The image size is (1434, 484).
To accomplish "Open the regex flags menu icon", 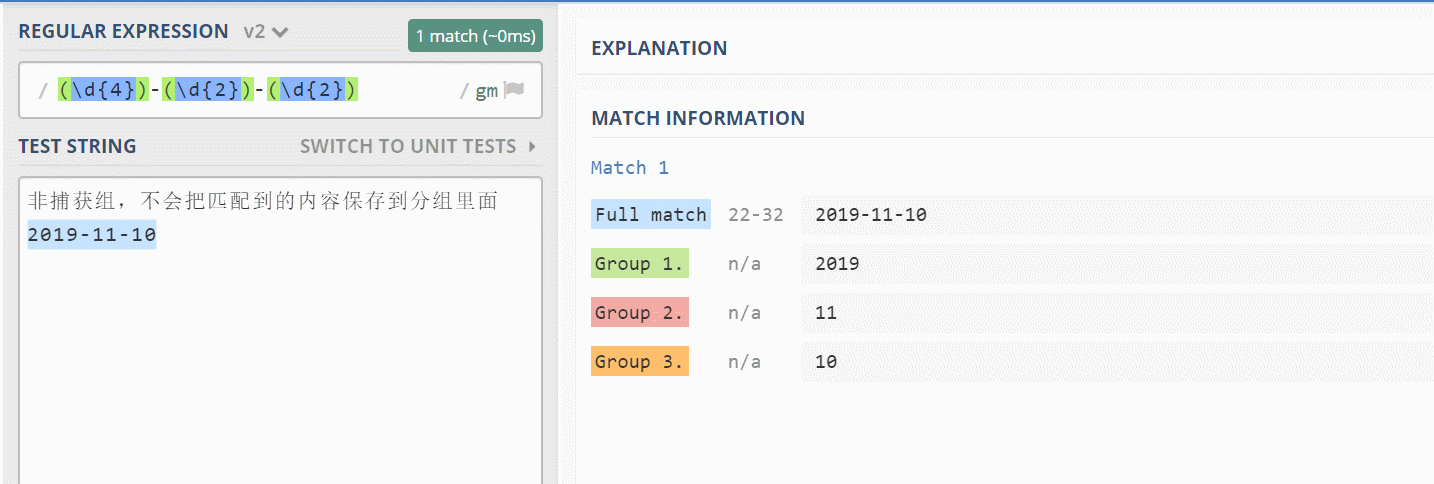I will tap(513, 90).
